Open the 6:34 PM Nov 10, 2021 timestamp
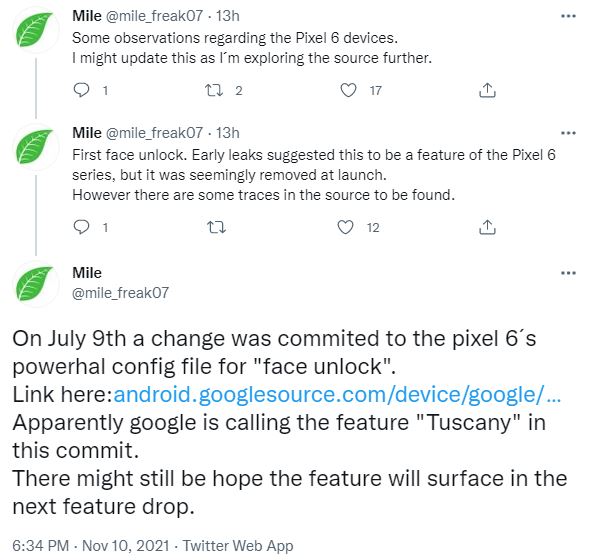Screen dimensions: 589x560 (91, 545)
